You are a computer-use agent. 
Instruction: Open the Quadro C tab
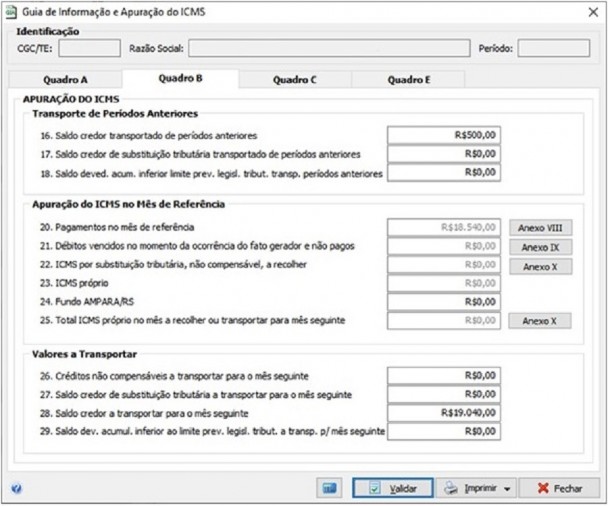294,80
